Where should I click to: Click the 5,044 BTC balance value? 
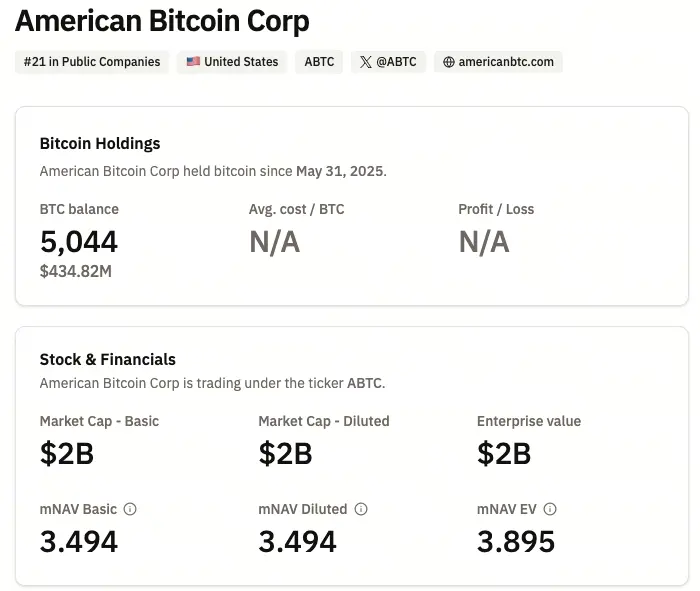[x=79, y=241]
